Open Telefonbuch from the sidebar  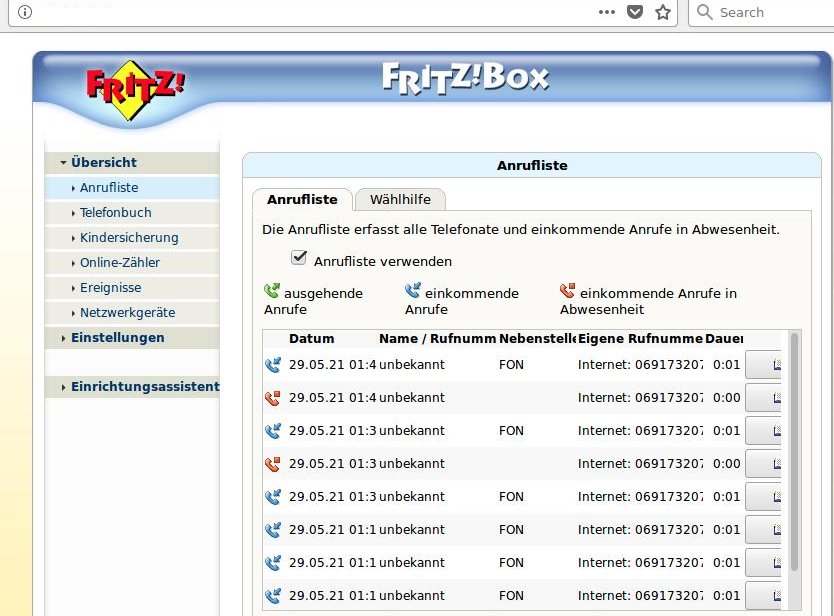tap(132, 213)
